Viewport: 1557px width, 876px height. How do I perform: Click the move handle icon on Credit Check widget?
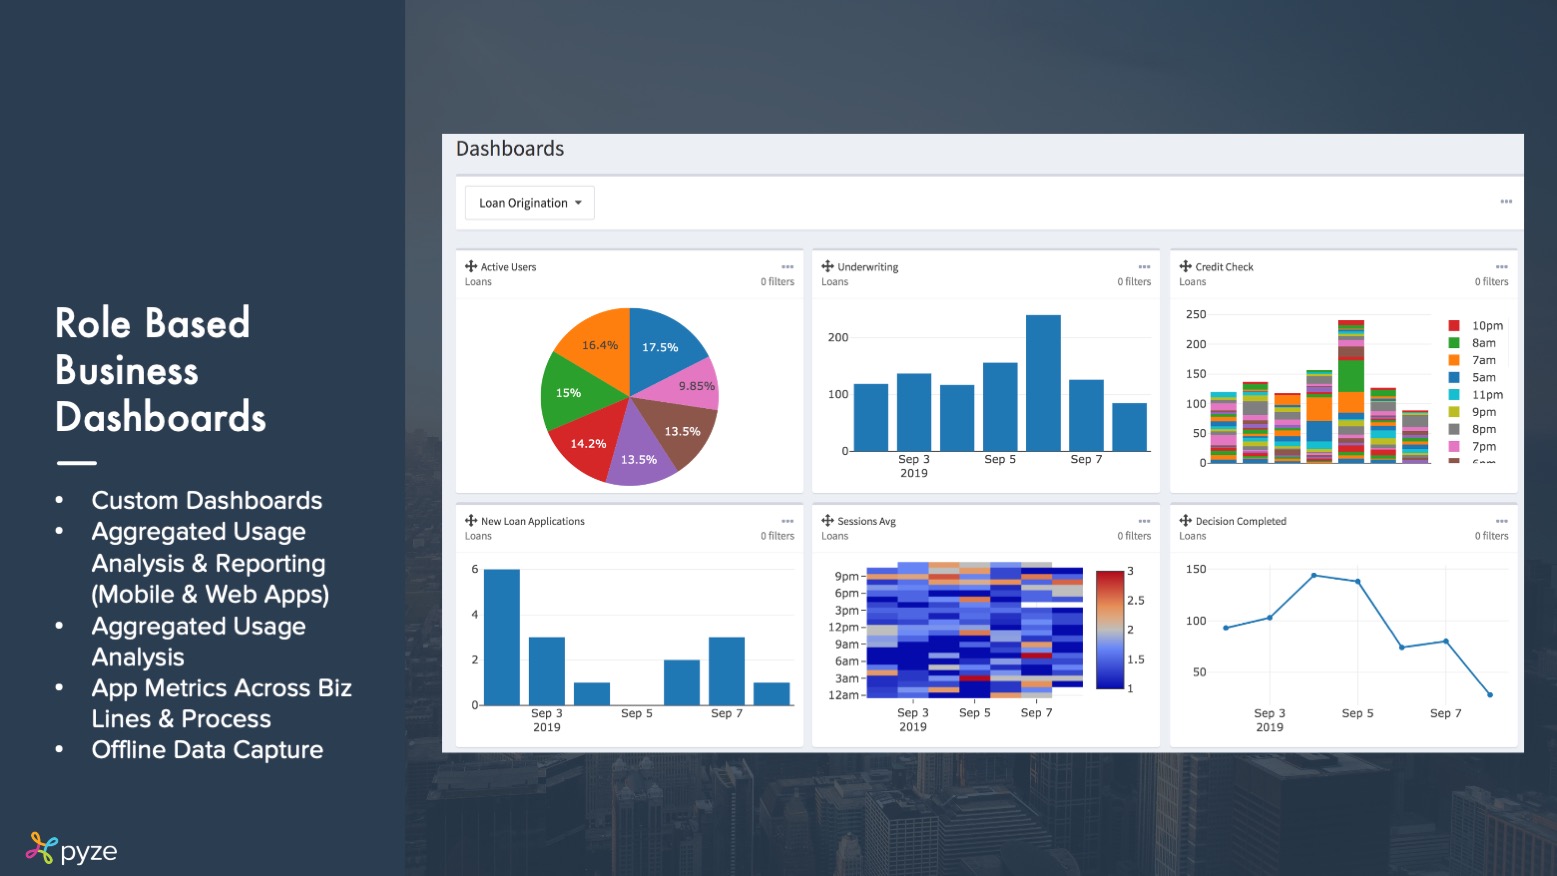1185,266
